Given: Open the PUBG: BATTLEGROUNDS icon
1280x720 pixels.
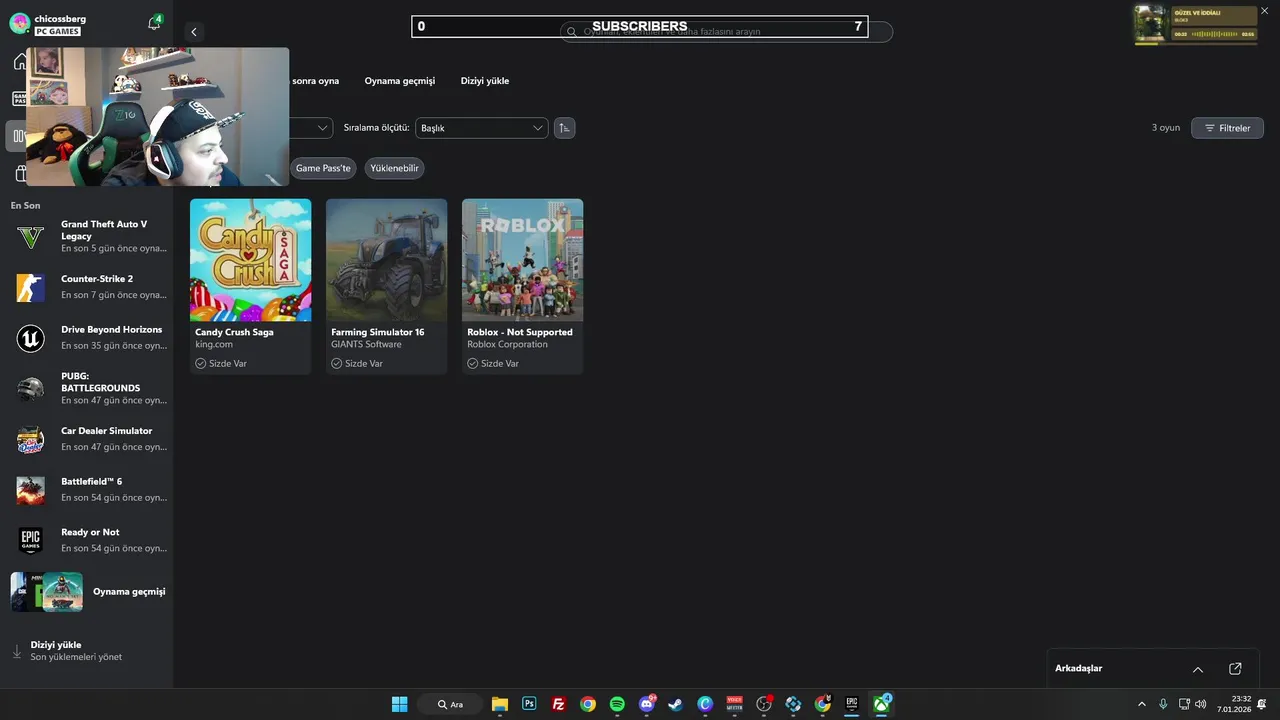Looking at the screenshot, I should point(31,389).
